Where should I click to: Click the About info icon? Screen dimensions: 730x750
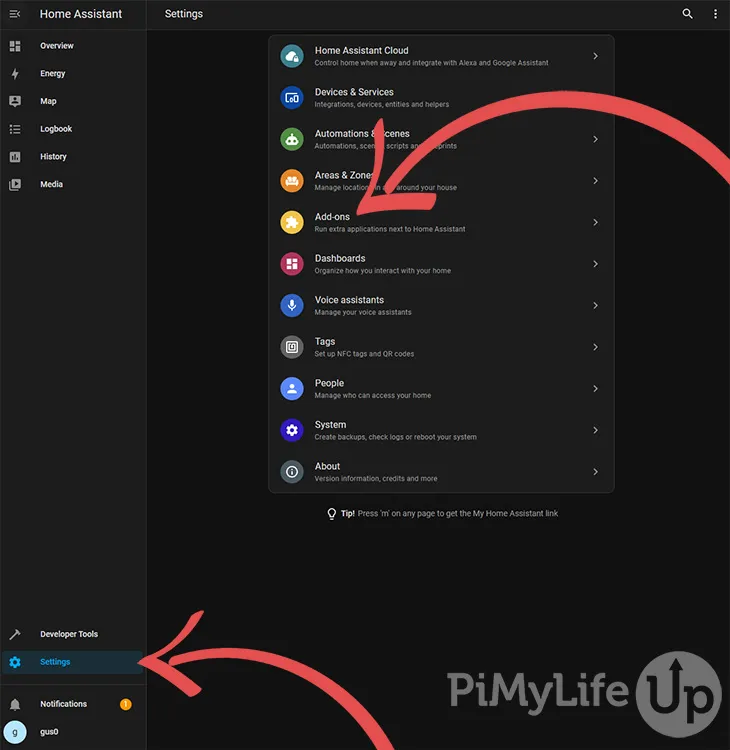point(292,472)
